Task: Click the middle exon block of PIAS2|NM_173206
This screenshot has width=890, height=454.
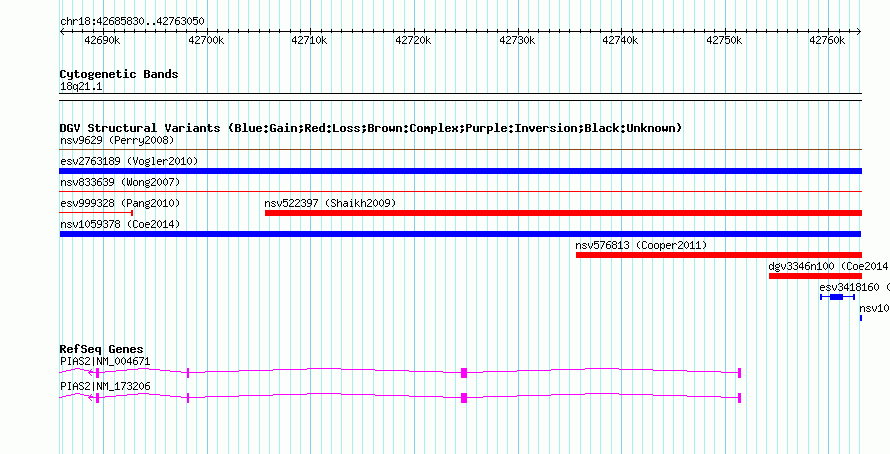Action: click(464, 398)
